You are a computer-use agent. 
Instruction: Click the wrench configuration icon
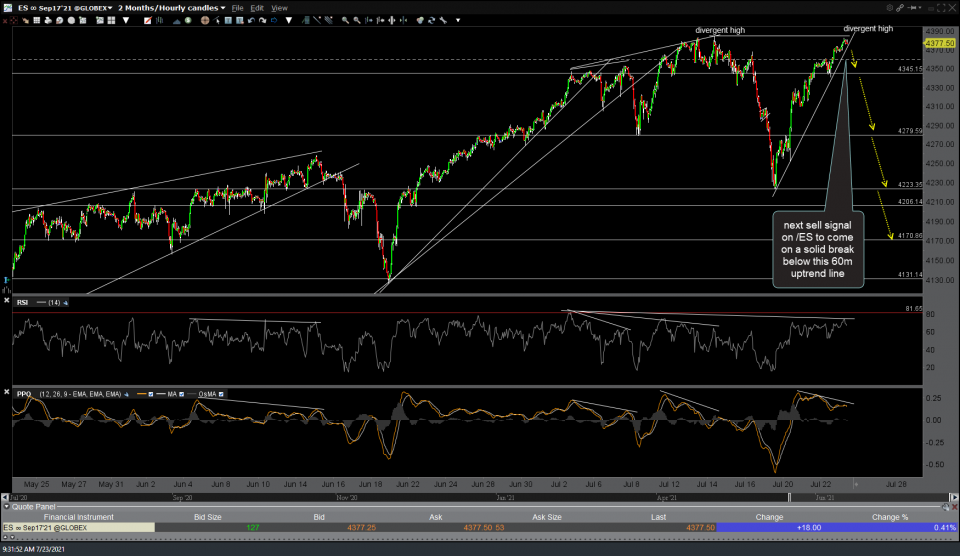point(443,20)
